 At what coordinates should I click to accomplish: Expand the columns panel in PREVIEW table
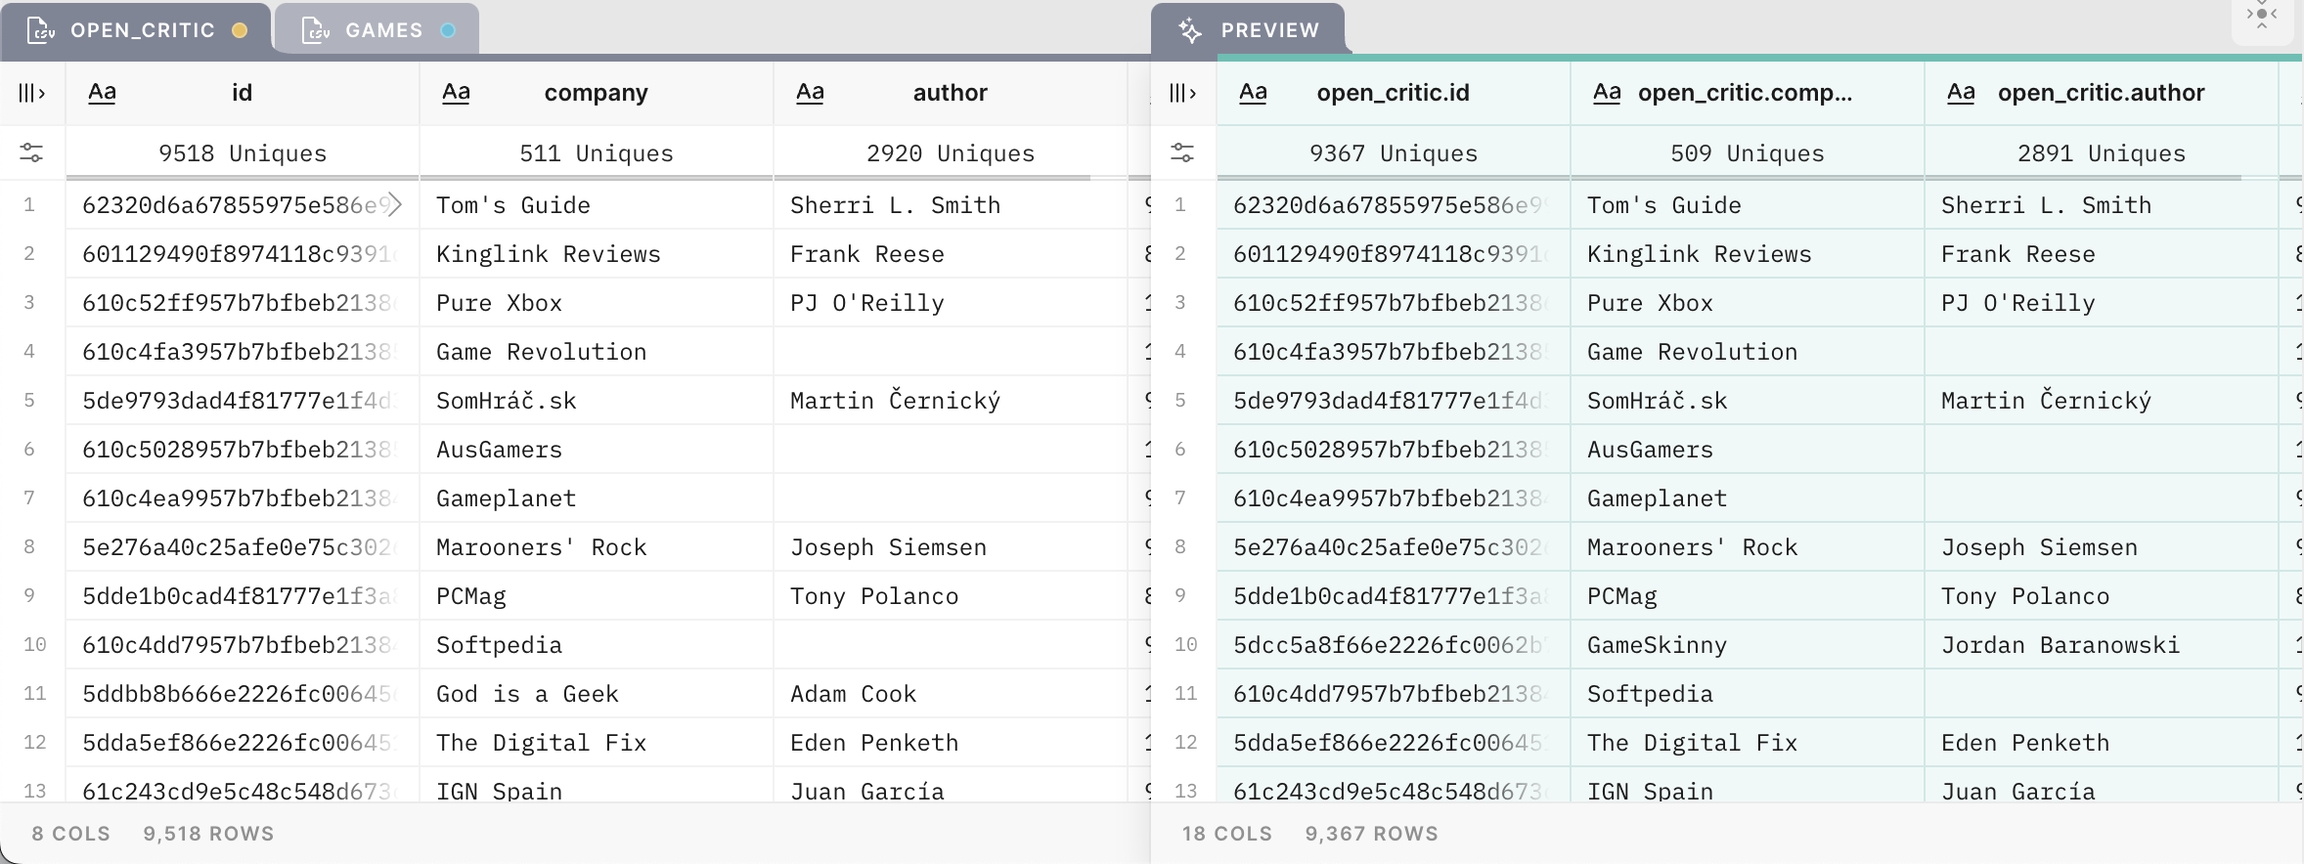pos(1182,93)
